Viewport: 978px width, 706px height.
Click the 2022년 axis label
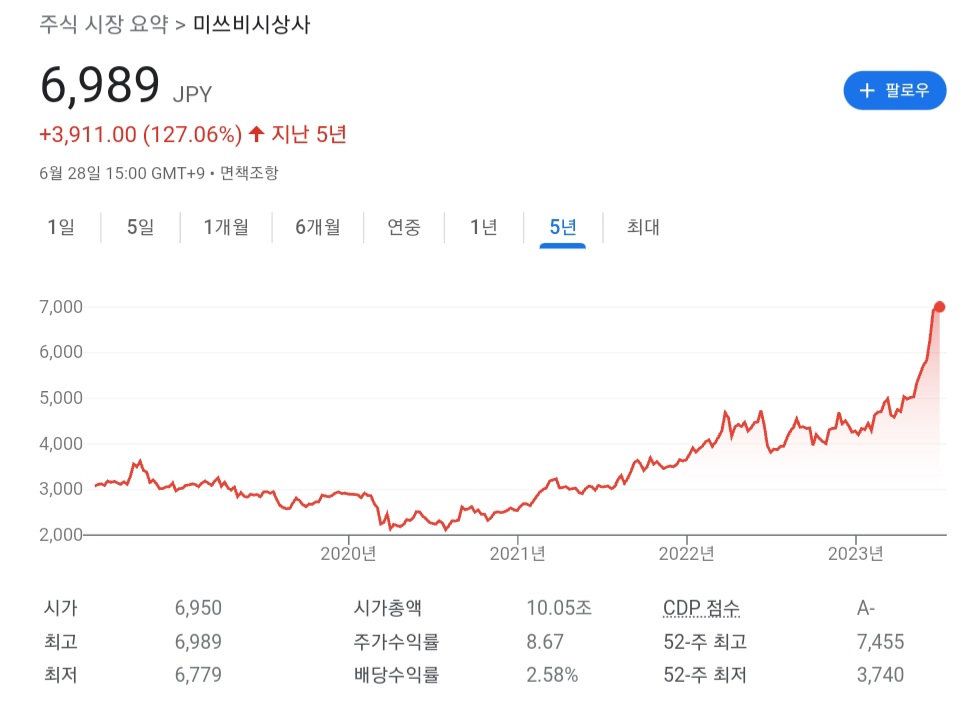coord(686,553)
